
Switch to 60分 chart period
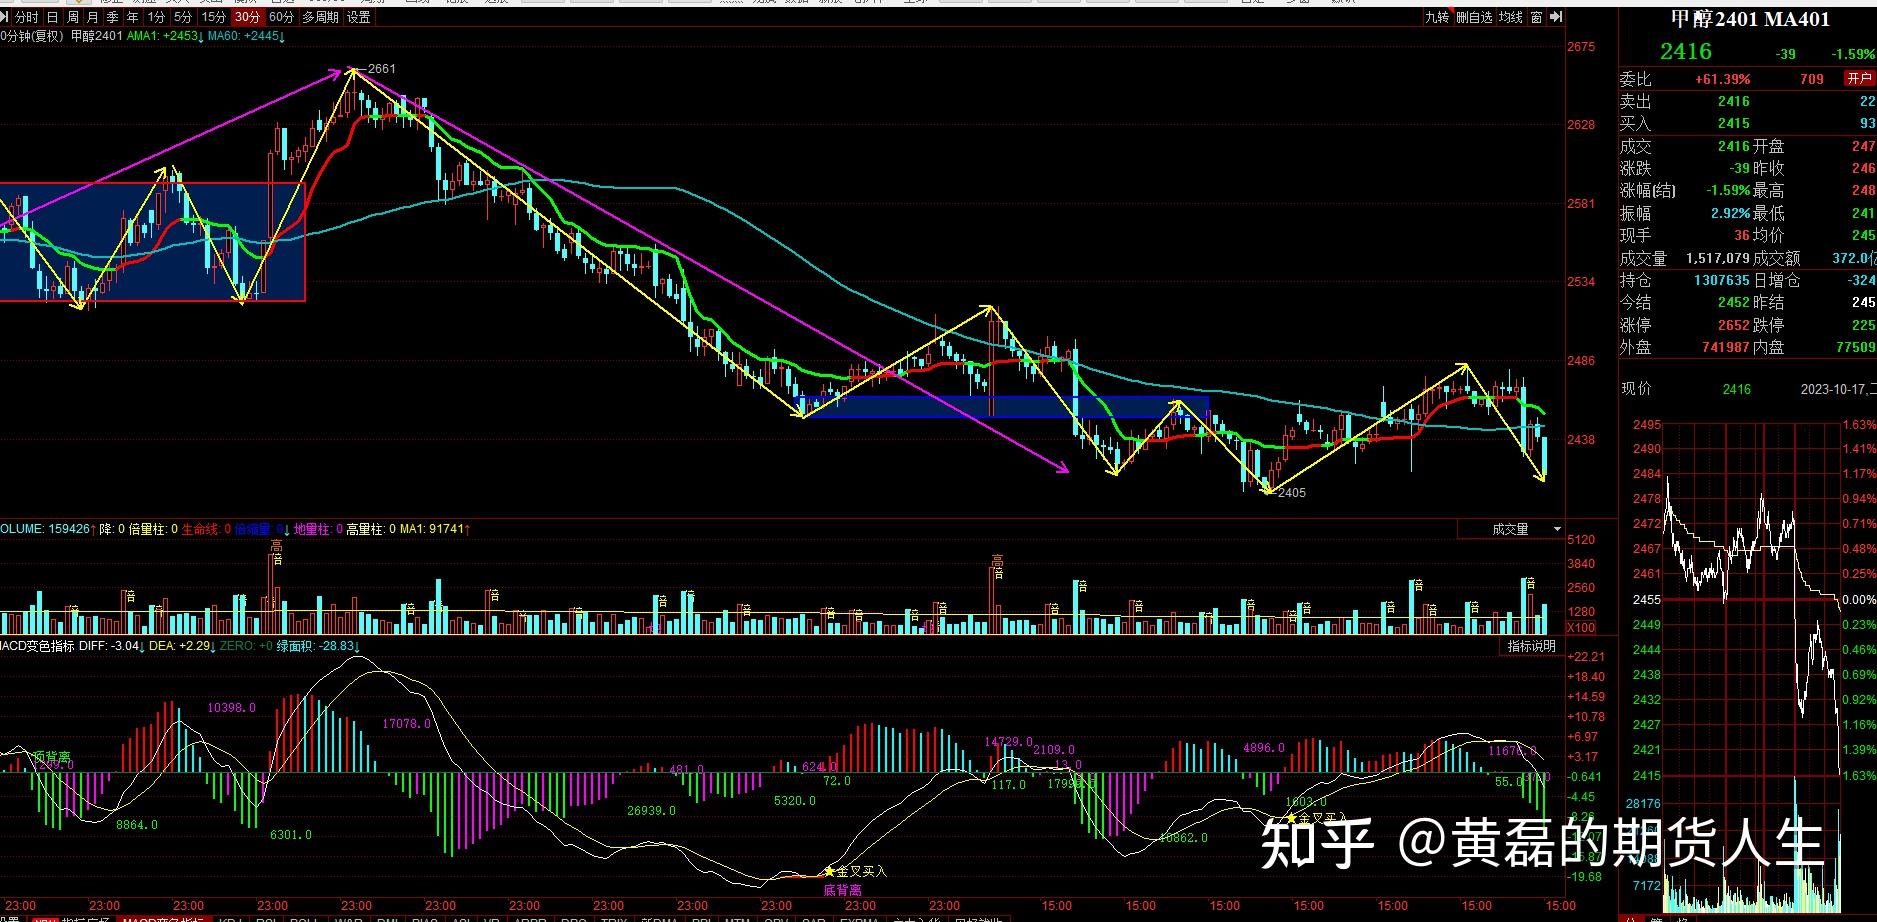[x=282, y=17]
